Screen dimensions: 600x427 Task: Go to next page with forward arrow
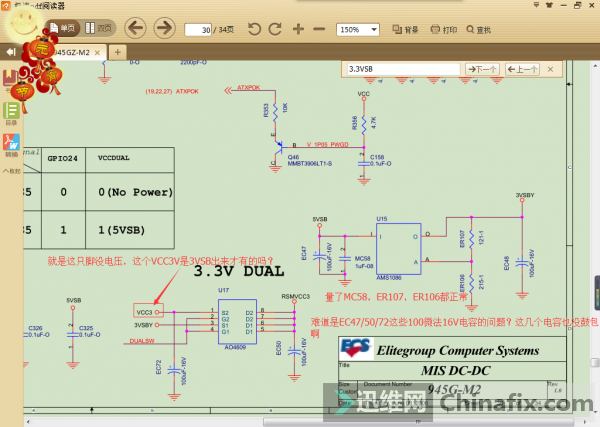[165, 28]
